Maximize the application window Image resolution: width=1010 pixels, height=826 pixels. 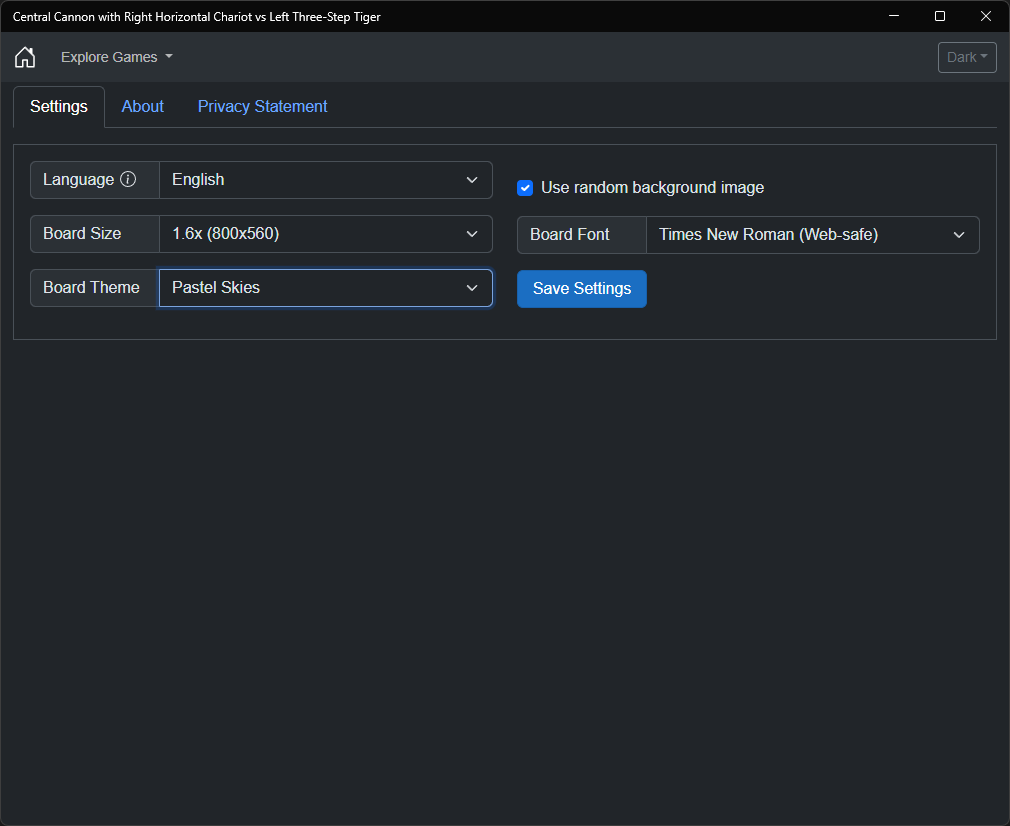pyautogui.click(x=940, y=16)
